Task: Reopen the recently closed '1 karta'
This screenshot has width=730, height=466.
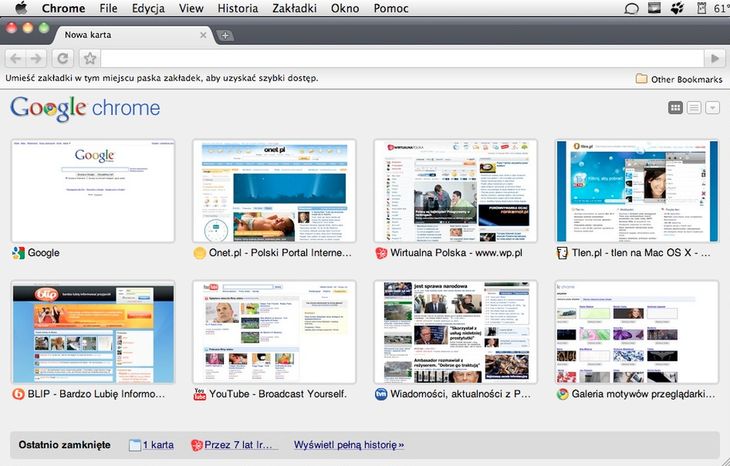Action: [x=158, y=445]
